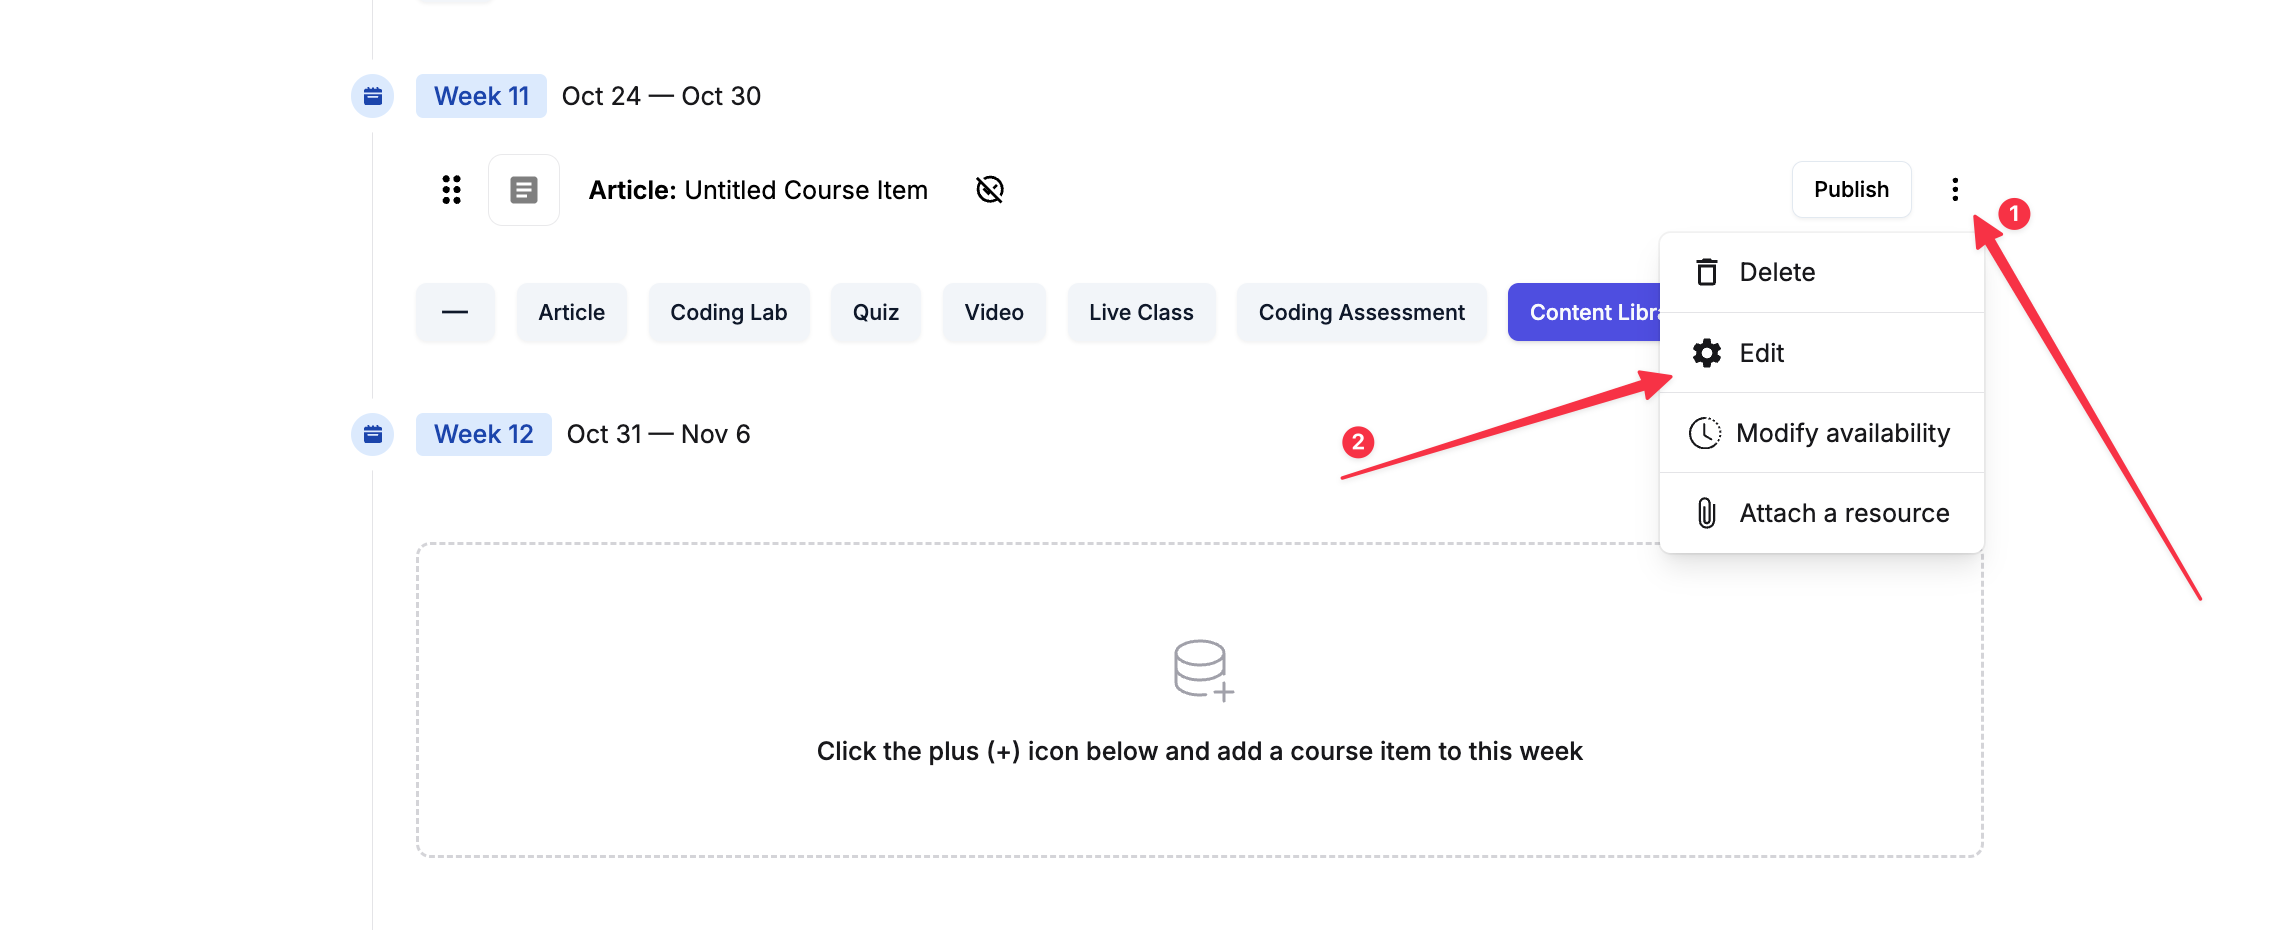Screen dimensions: 2294x930
Task: Click the paperclip icon for Attach a resource
Action: [x=1707, y=513]
